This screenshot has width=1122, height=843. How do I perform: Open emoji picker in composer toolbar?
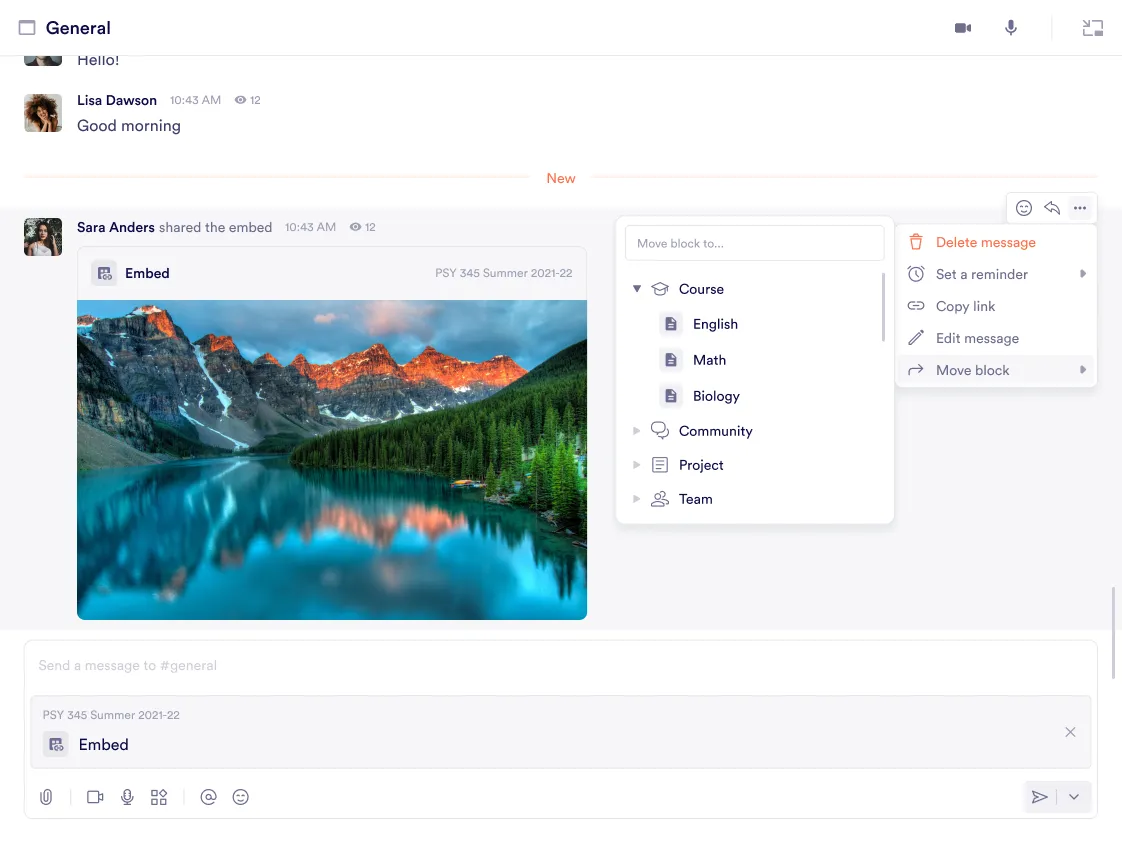240,797
